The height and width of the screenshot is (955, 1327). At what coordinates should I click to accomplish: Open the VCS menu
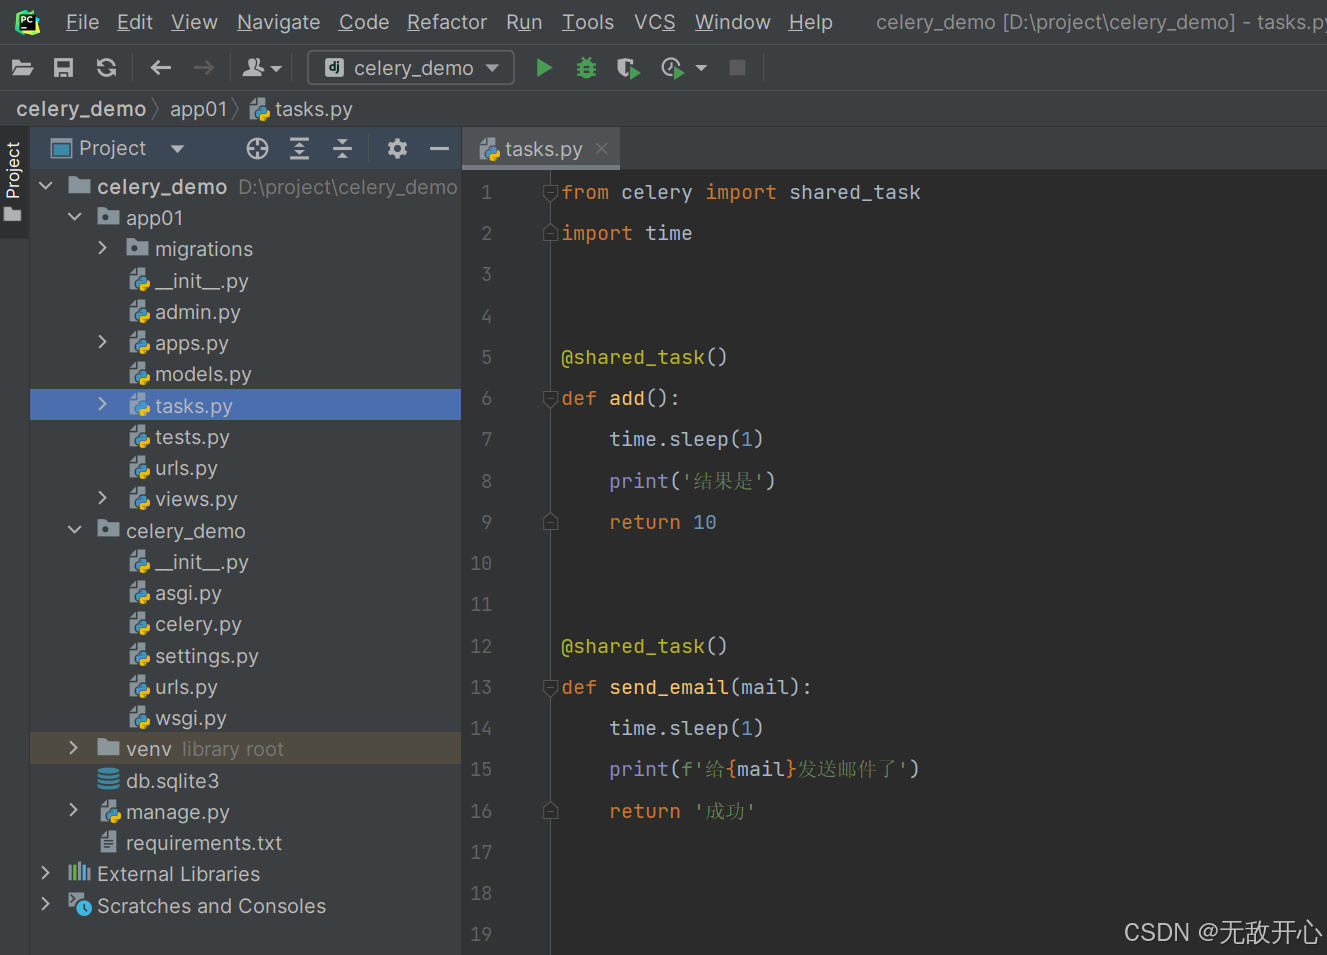click(655, 22)
